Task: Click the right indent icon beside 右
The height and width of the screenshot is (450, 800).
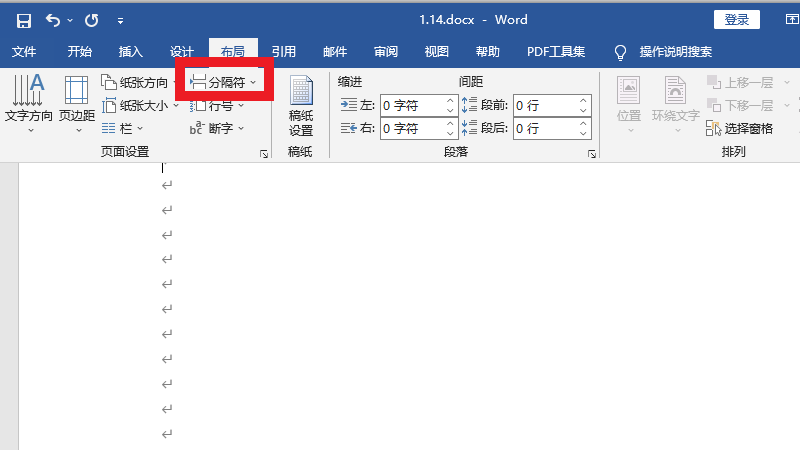Action: (x=349, y=128)
